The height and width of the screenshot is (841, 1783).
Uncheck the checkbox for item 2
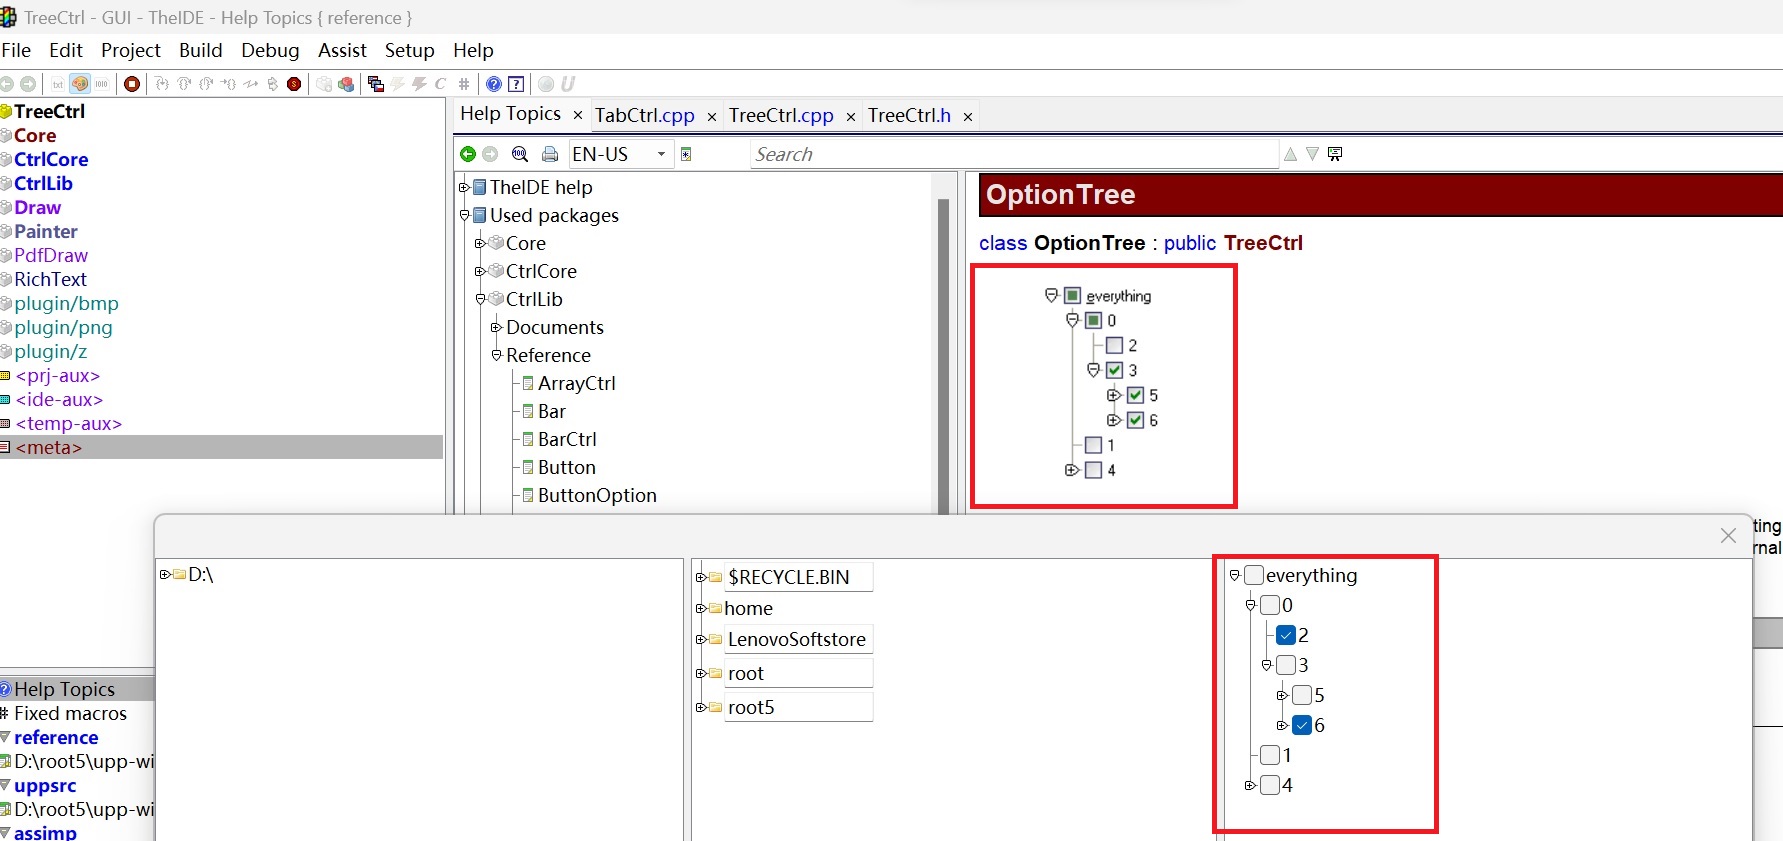pos(1286,635)
